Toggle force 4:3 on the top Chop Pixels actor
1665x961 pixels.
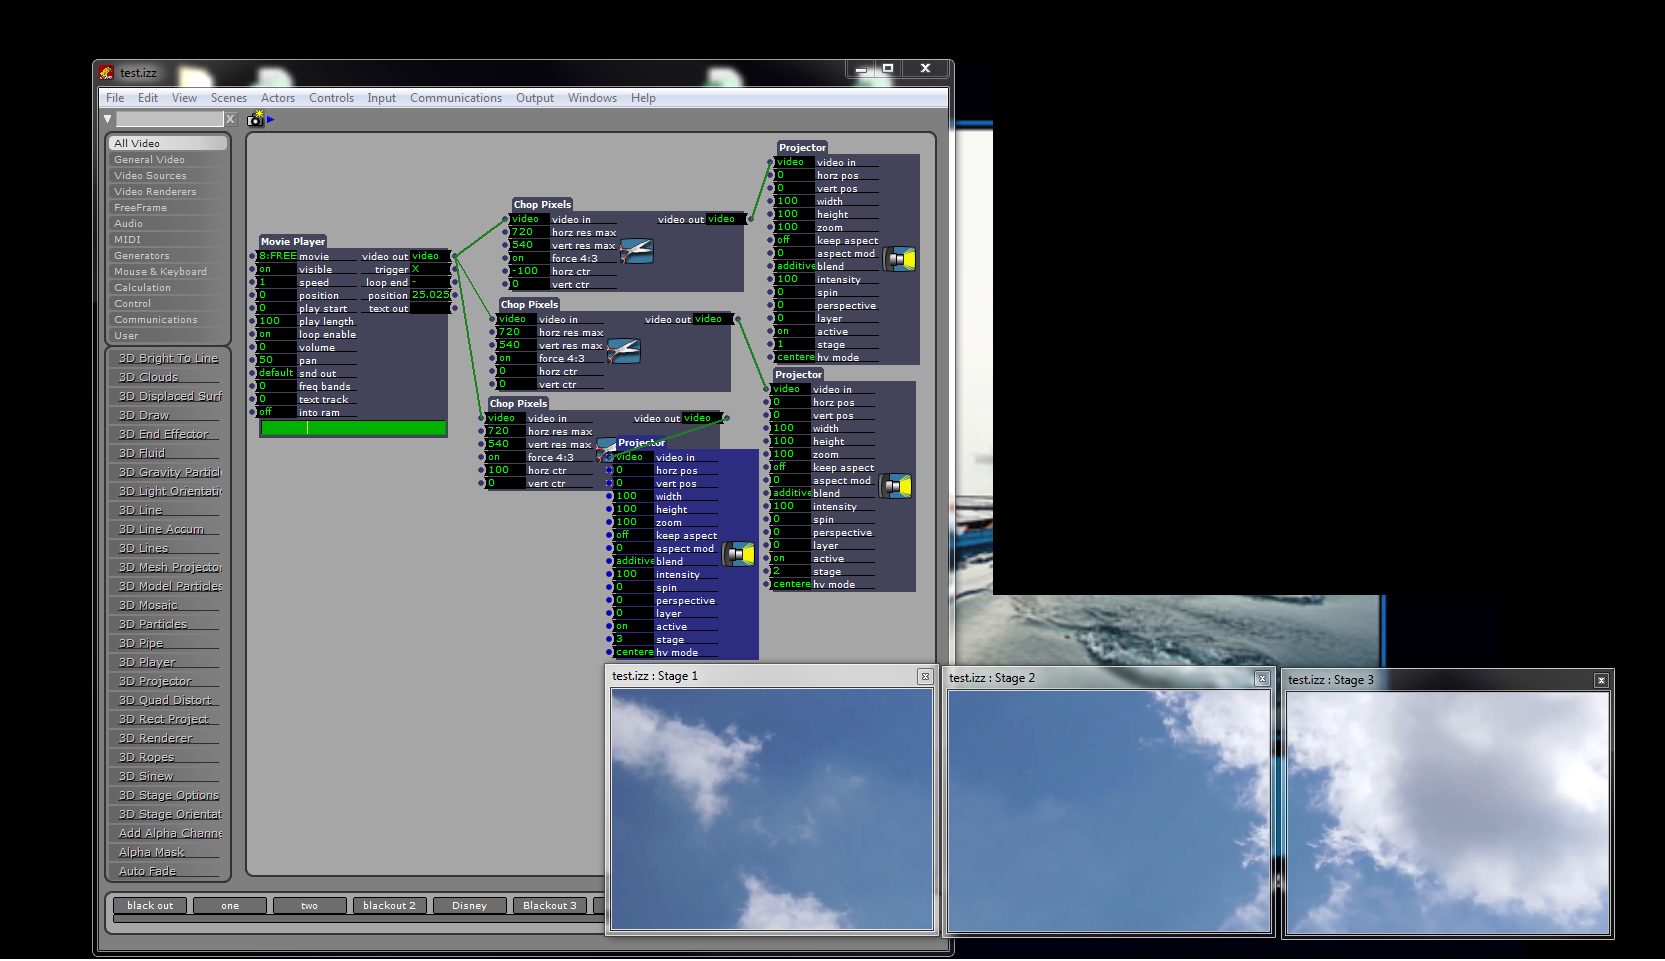point(530,258)
